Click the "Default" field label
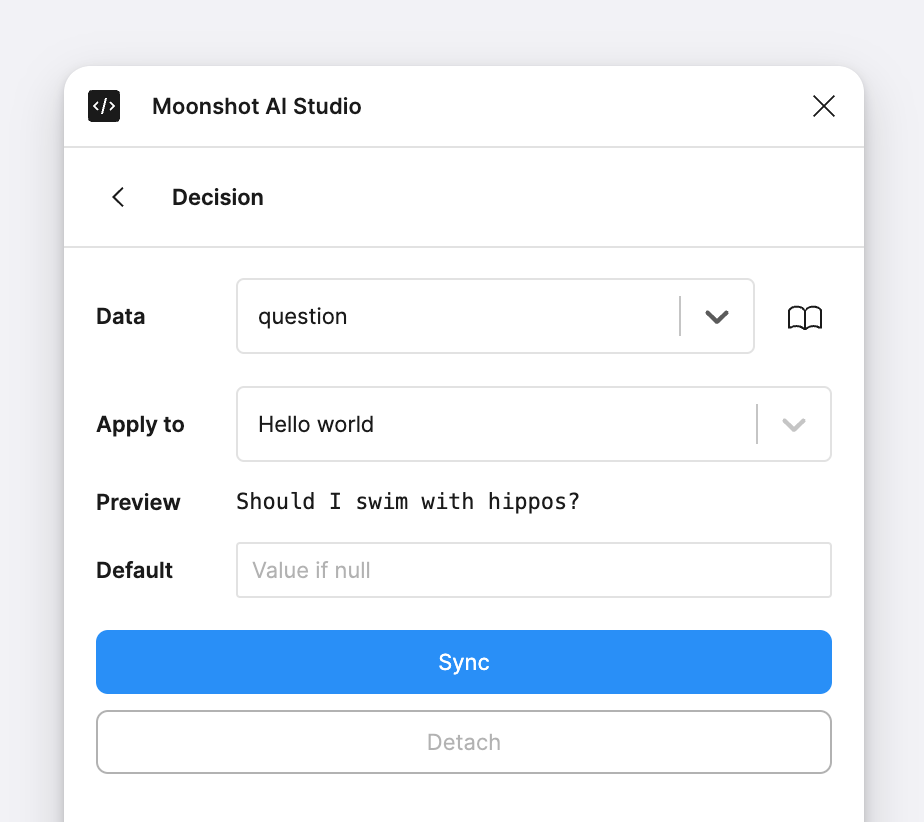The width and height of the screenshot is (924, 822). 135,570
